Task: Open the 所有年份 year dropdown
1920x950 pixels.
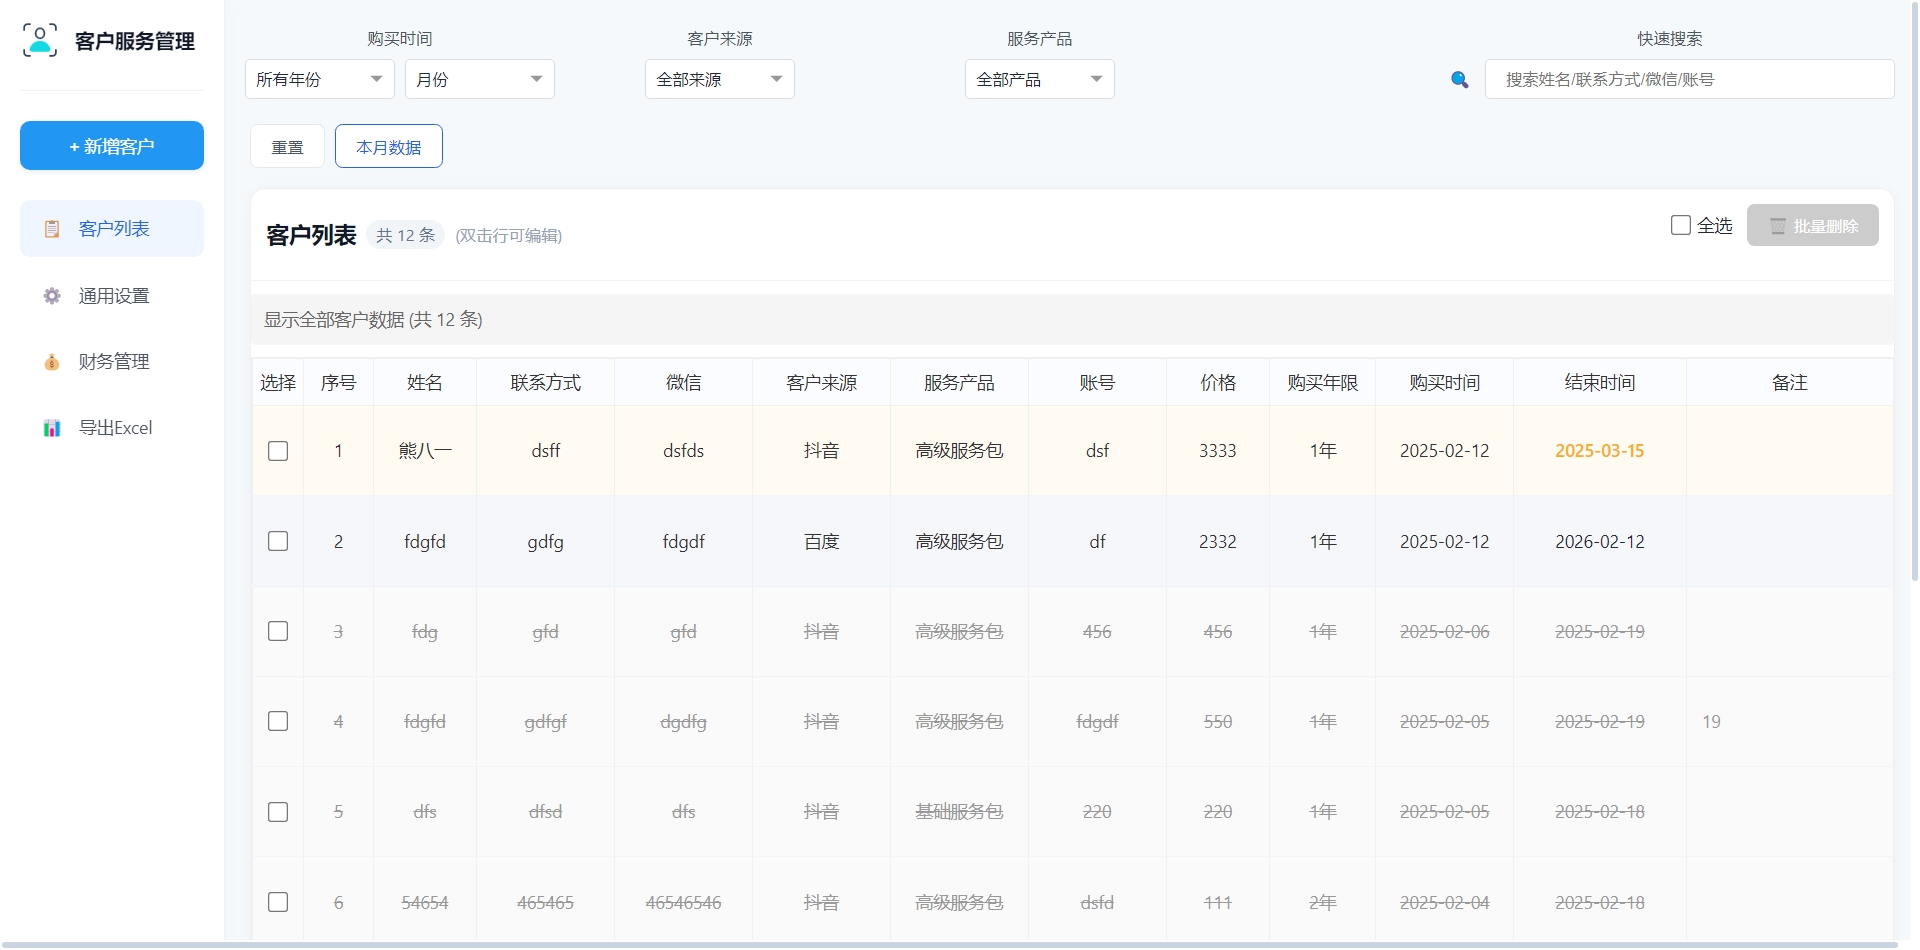Action: pos(320,79)
